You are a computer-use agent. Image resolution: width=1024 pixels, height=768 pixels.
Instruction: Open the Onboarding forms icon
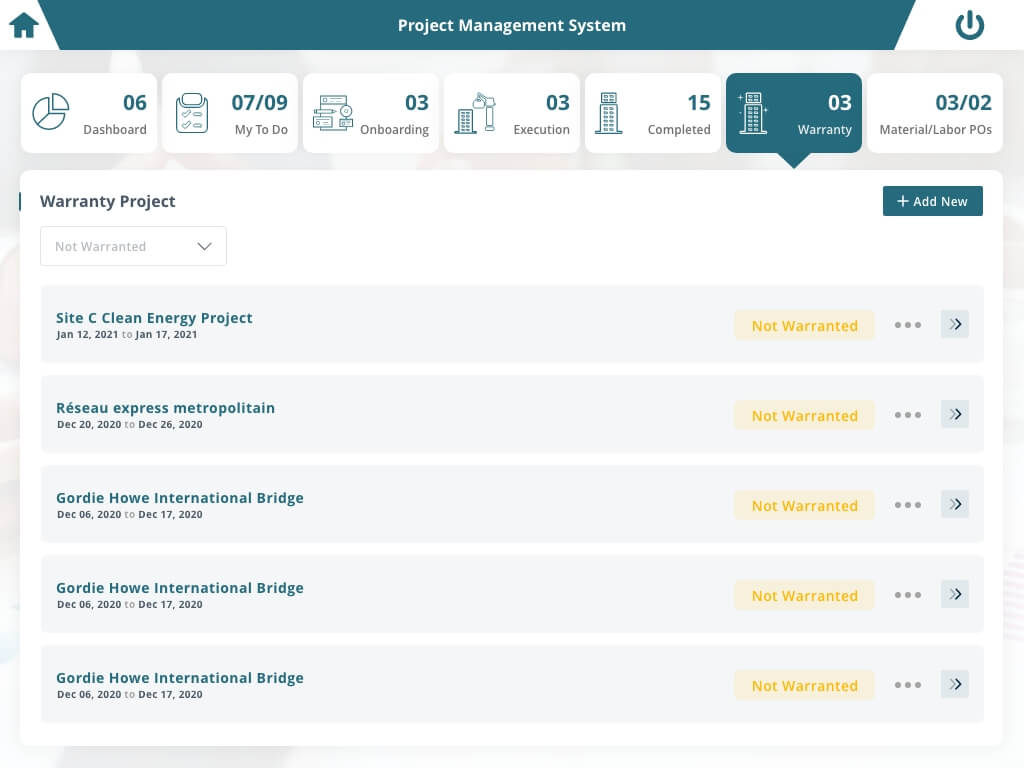point(333,113)
